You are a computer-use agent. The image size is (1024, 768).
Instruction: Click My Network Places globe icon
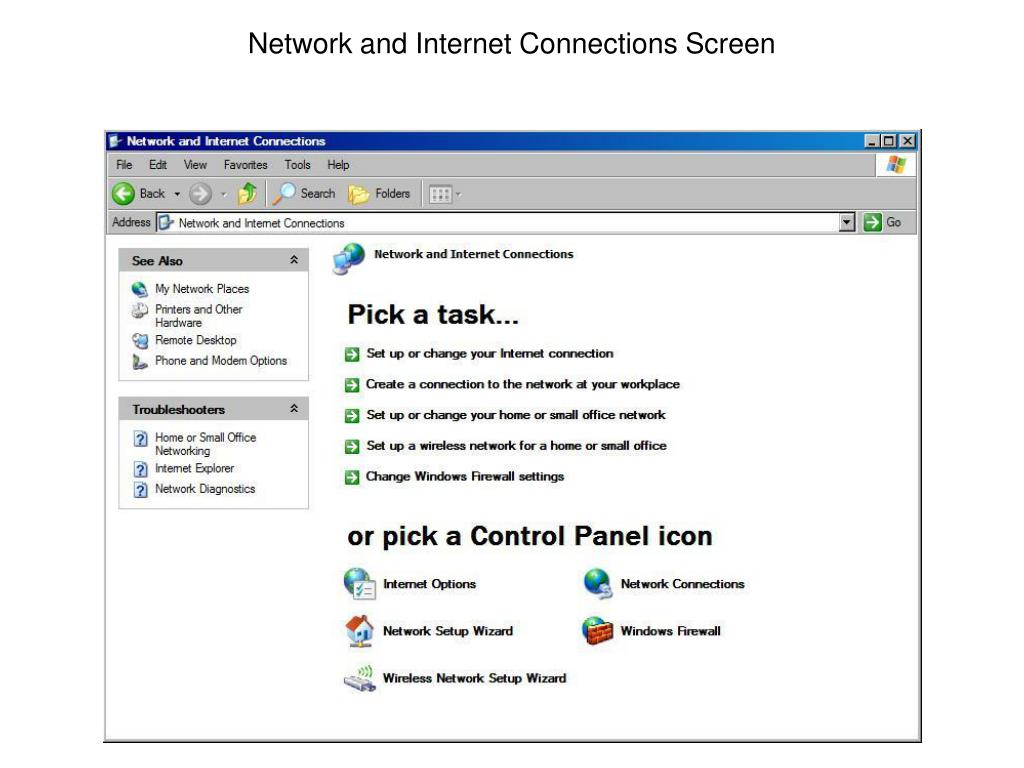click(140, 289)
